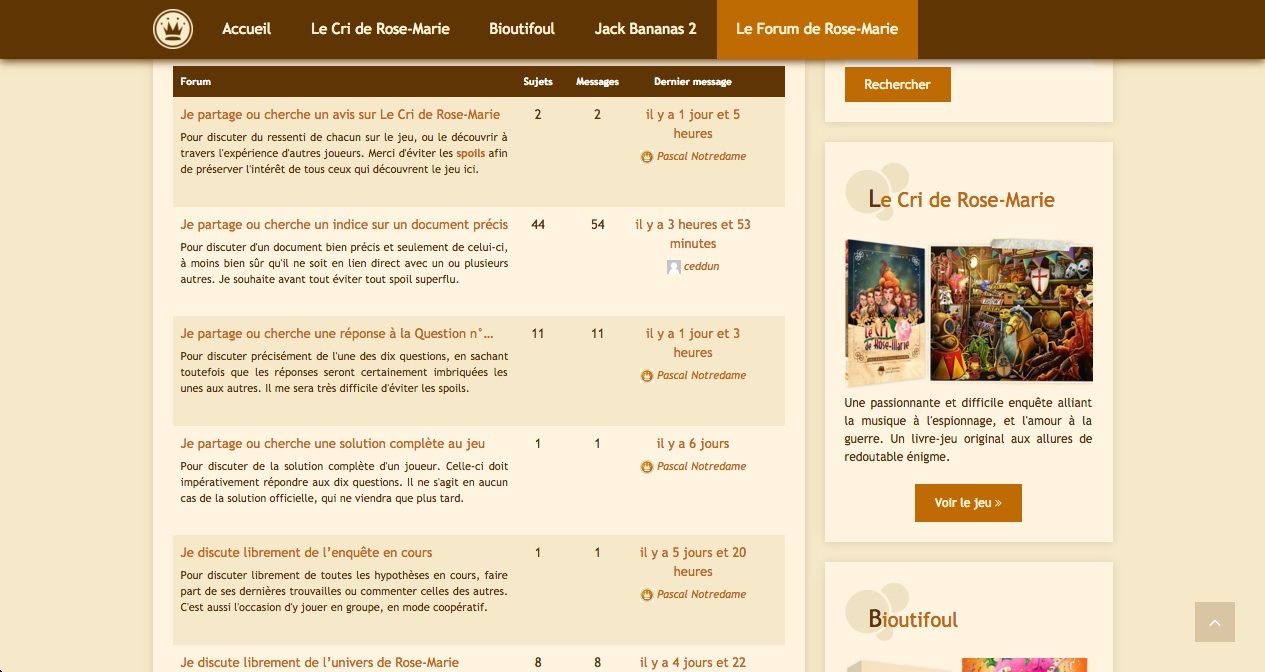Click the Le Cri de Rose-Marie game artwork image
The height and width of the screenshot is (672, 1265).
[1012, 311]
